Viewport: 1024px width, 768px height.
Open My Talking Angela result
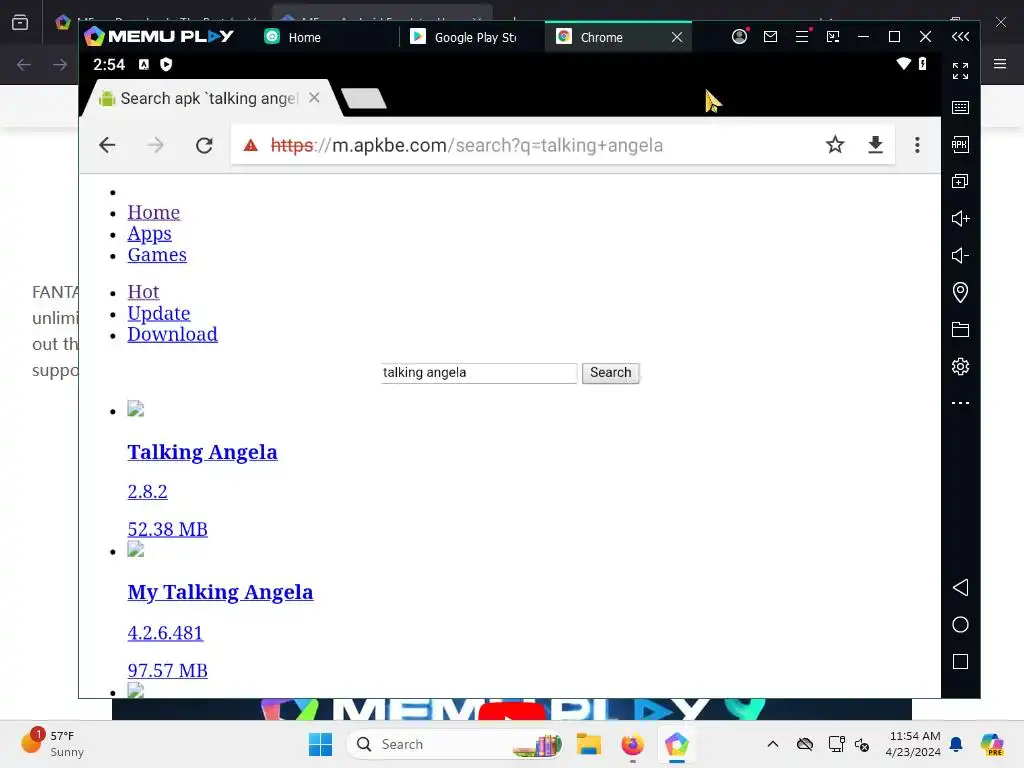click(220, 592)
